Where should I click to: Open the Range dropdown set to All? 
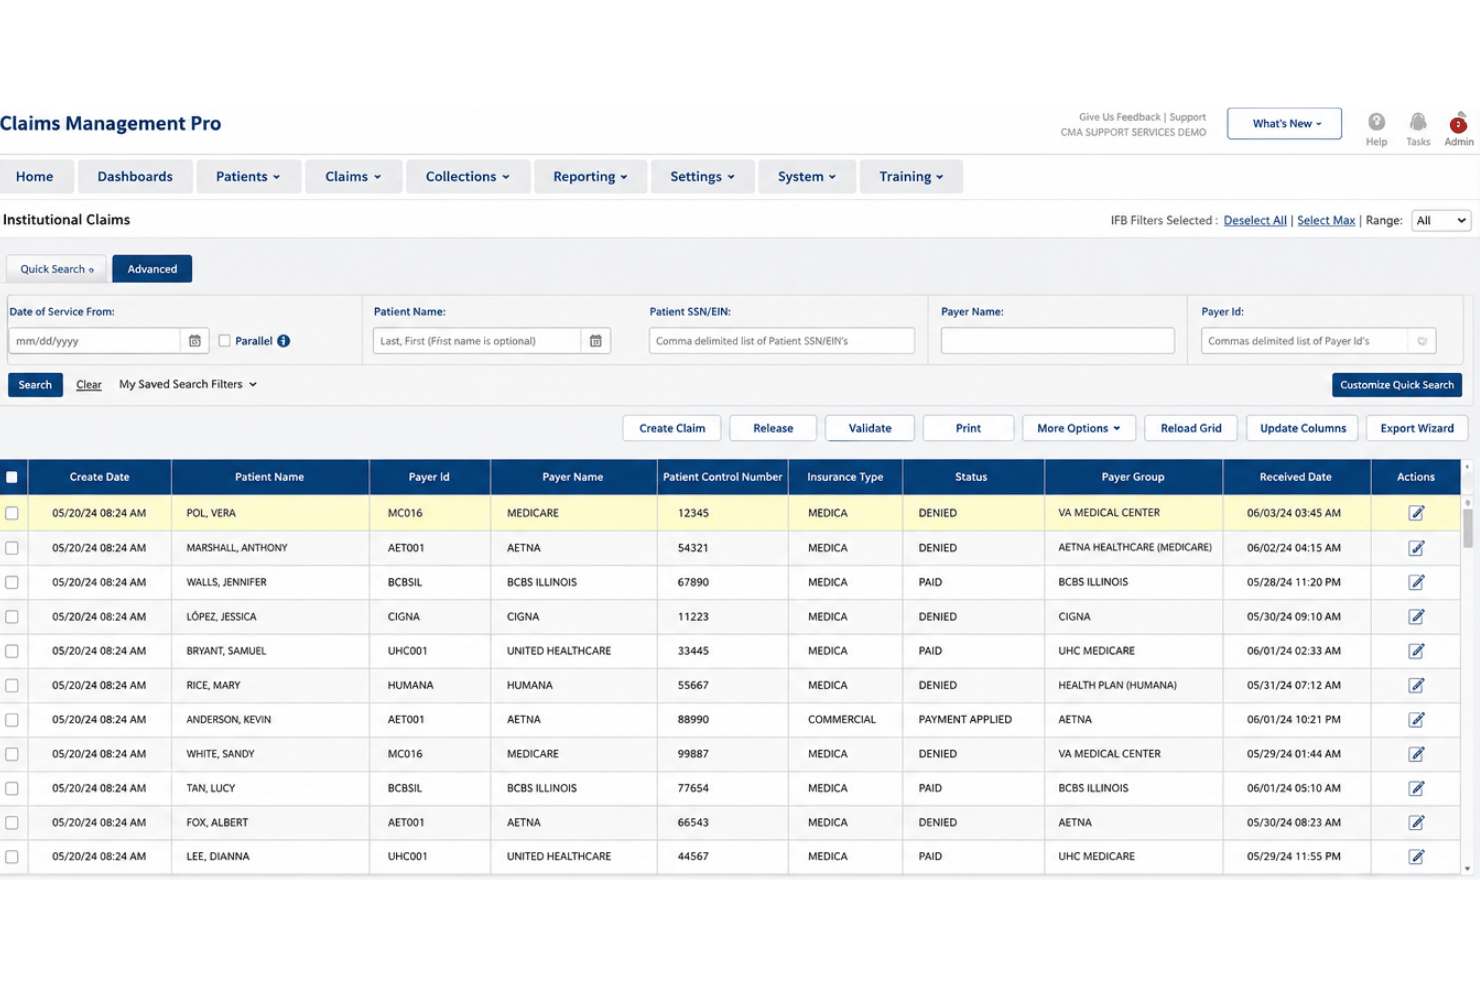tap(1441, 220)
